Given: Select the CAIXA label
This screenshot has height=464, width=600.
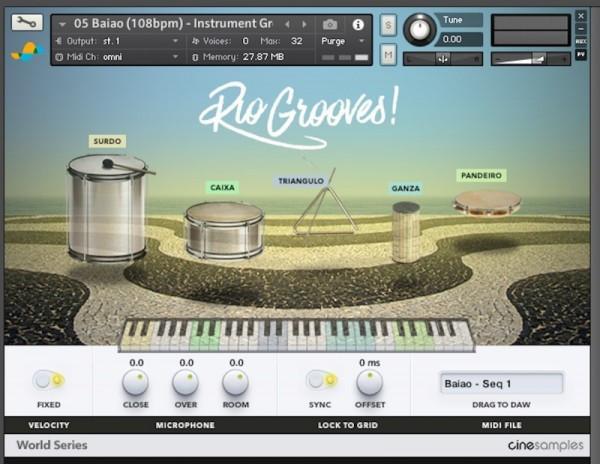Looking at the screenshot, I should point(222,187).
